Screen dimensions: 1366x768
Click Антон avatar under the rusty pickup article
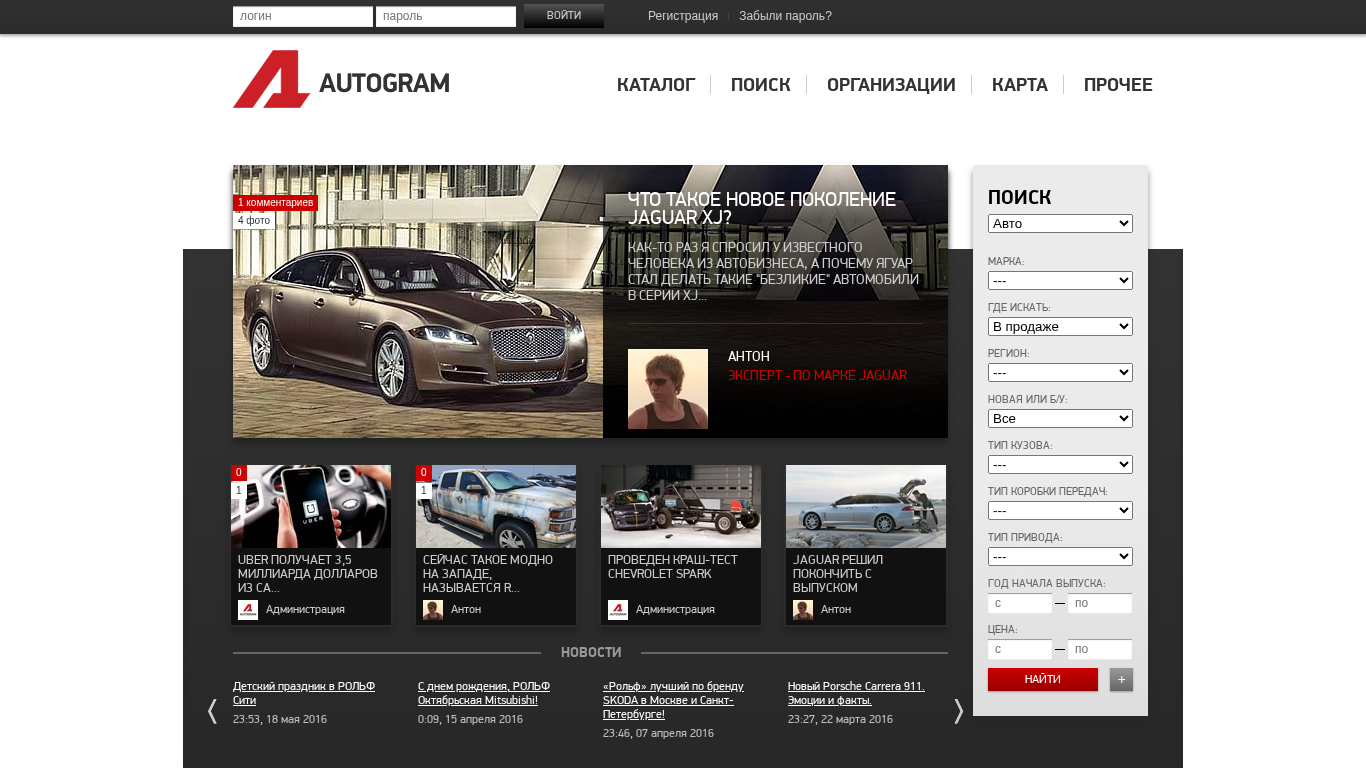pos(433,610)
